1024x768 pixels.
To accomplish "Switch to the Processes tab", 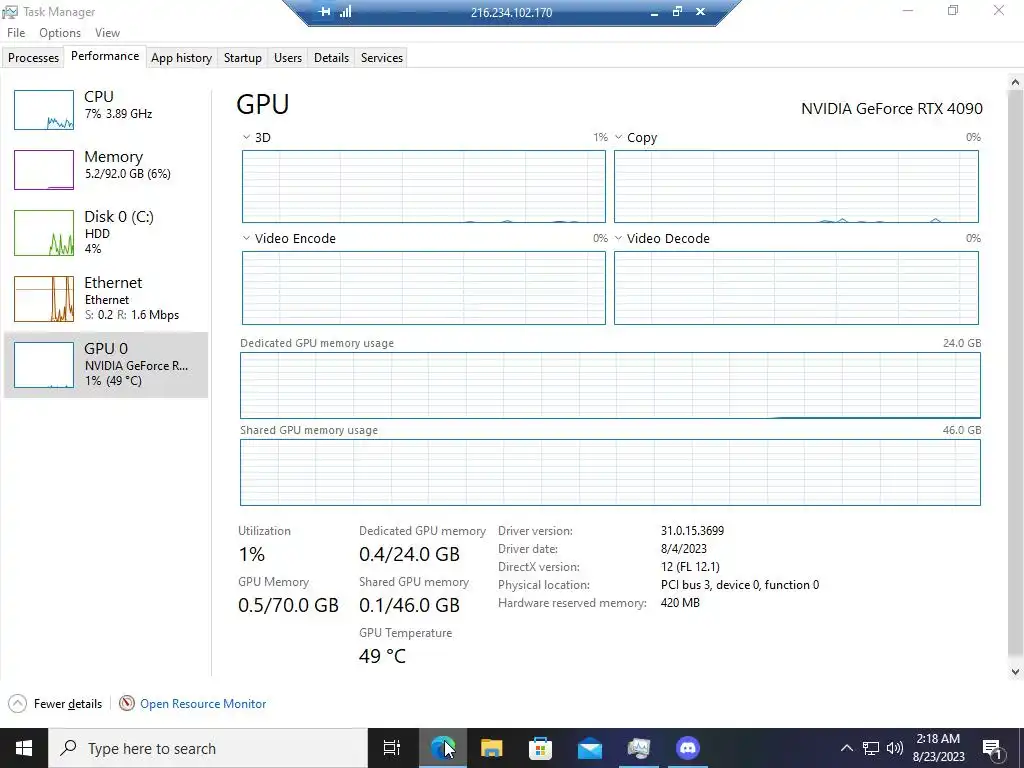I will click(33, 57).
